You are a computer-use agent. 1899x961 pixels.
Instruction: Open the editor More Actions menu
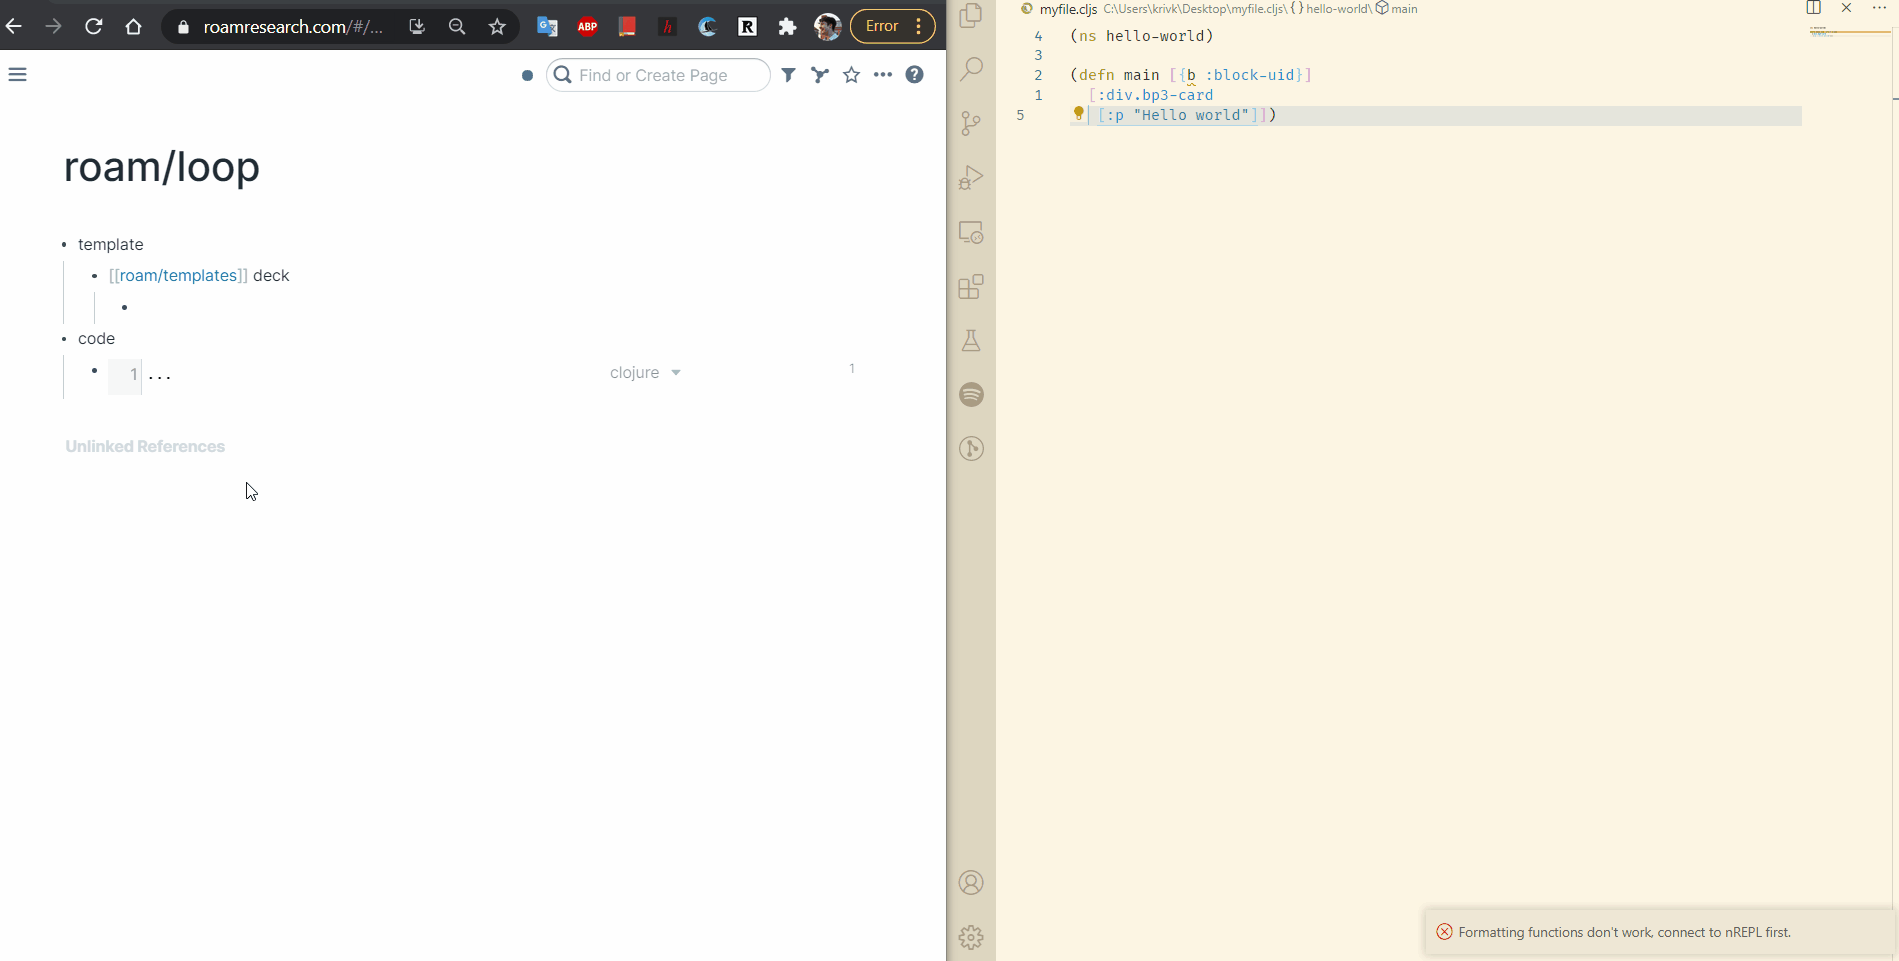pyautogui.click(x=1879, y=8)
